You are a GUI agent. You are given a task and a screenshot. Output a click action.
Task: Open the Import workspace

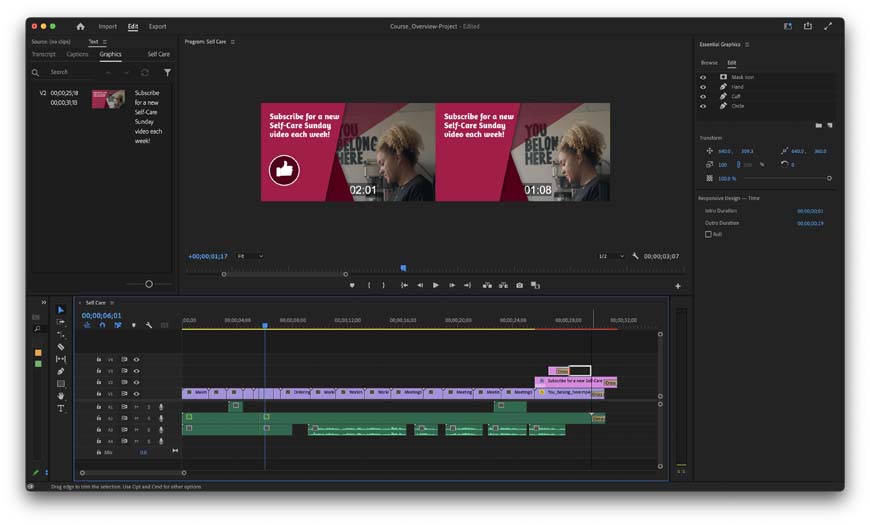pyautogui.click(x=107, y=26)
